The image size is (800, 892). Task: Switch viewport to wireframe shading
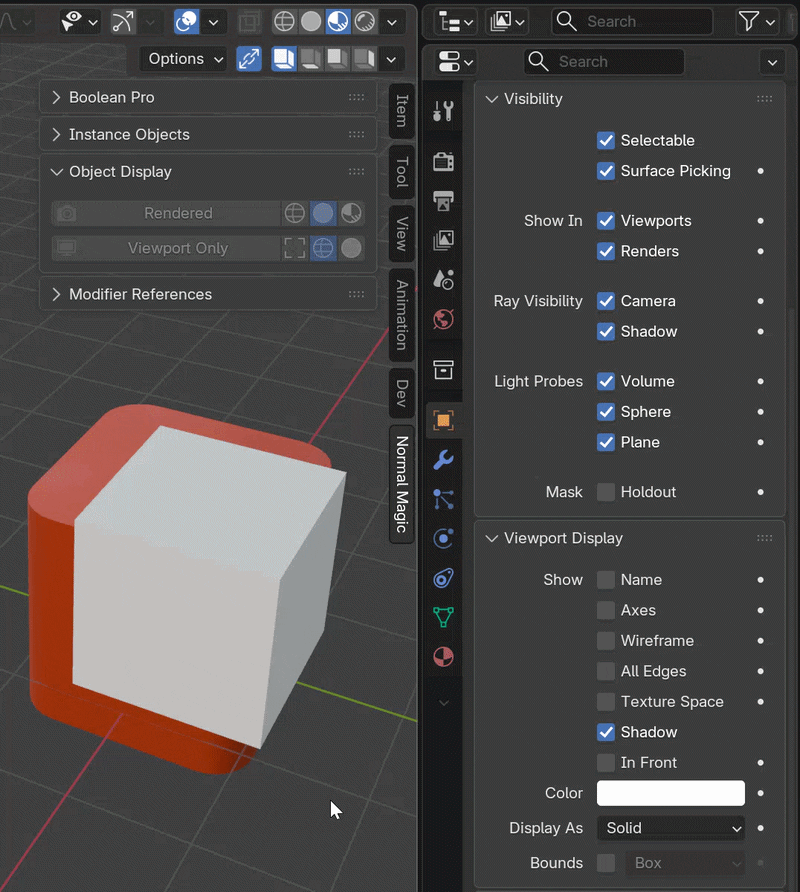pyautogui.click(x=284, y=21)
